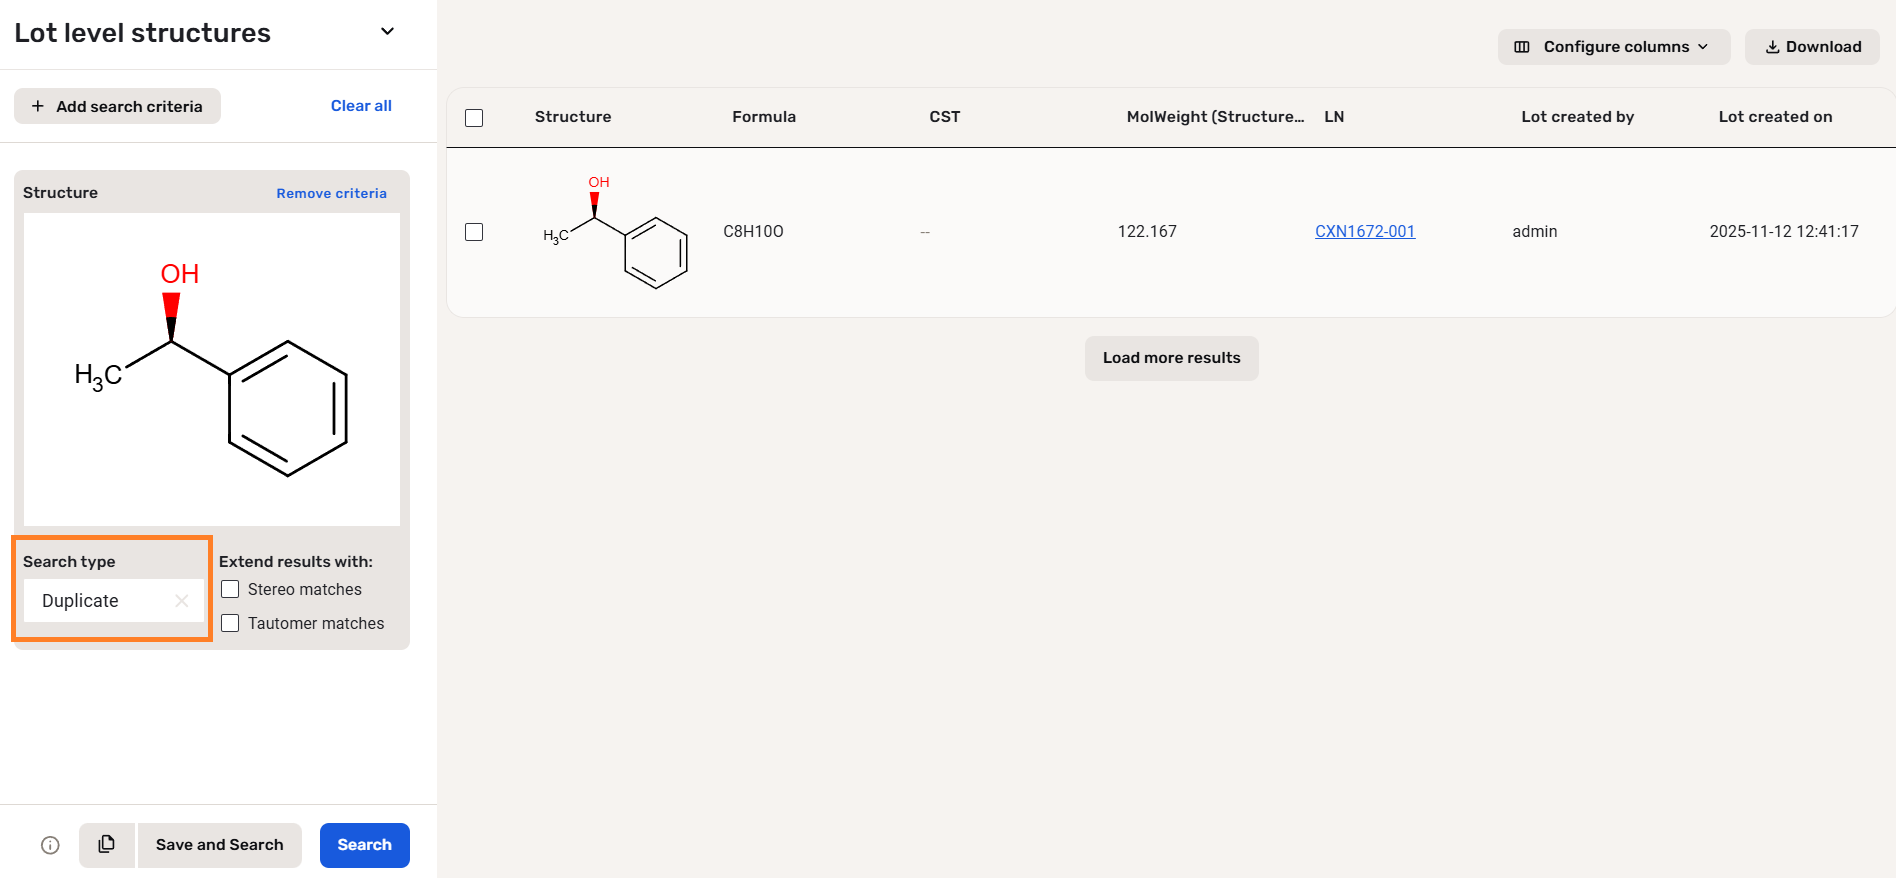
Task: Expand the Lot level structures dropdown
Action: pos(388,32)
